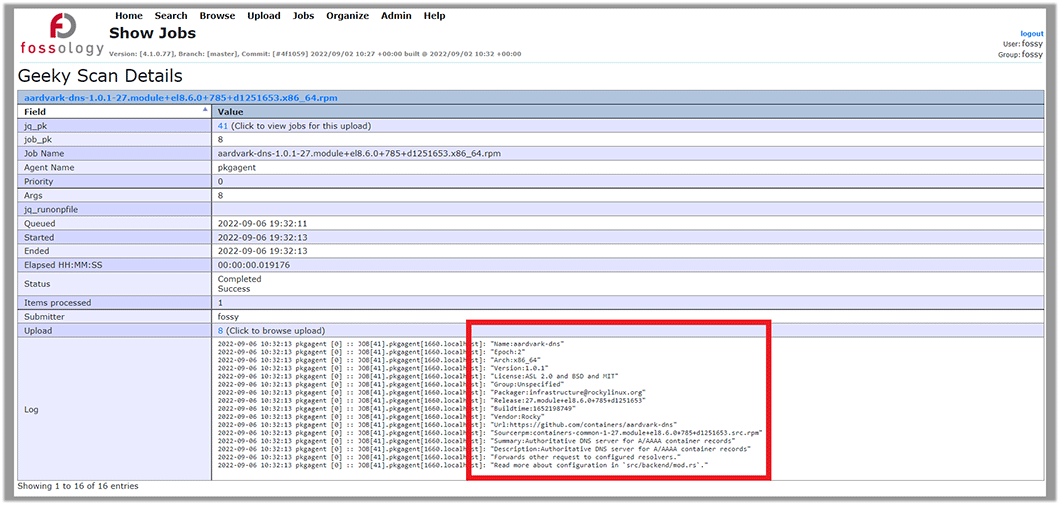This screenshot has width=1060, height=505.
Task: Click the FOSSology logo
Action: coord(62,35)
